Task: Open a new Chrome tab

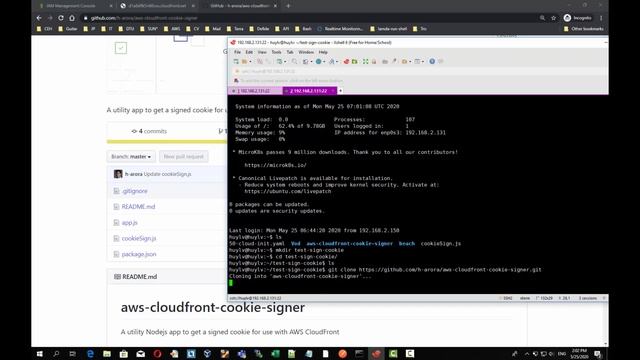Action: tap(288, 6)
